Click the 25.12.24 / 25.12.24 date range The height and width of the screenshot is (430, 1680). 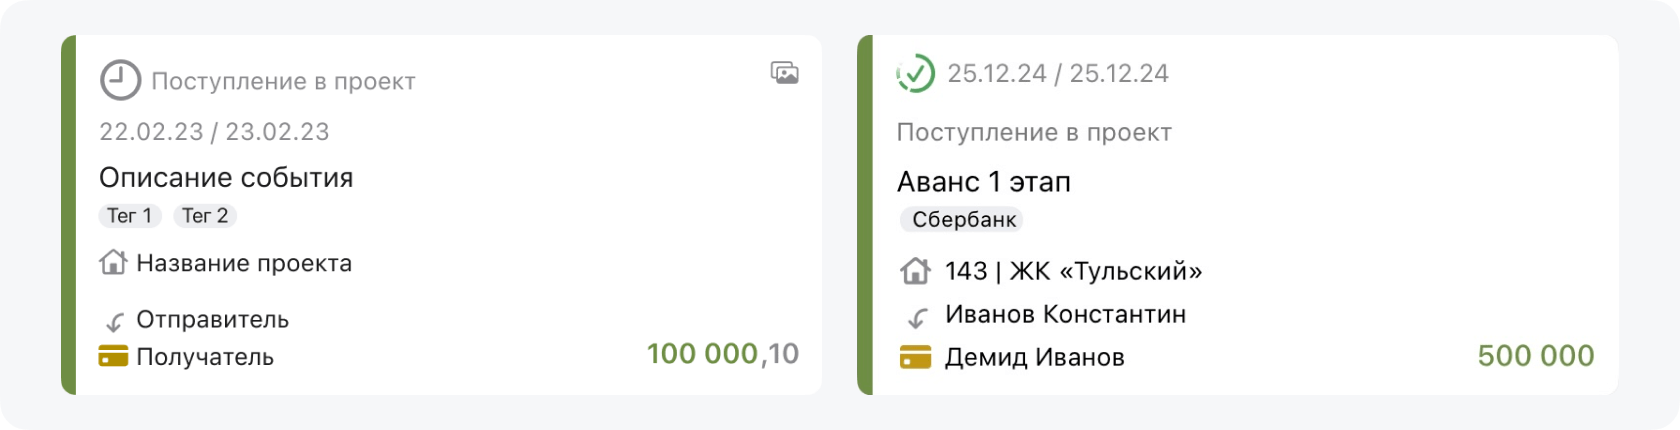1058,73
